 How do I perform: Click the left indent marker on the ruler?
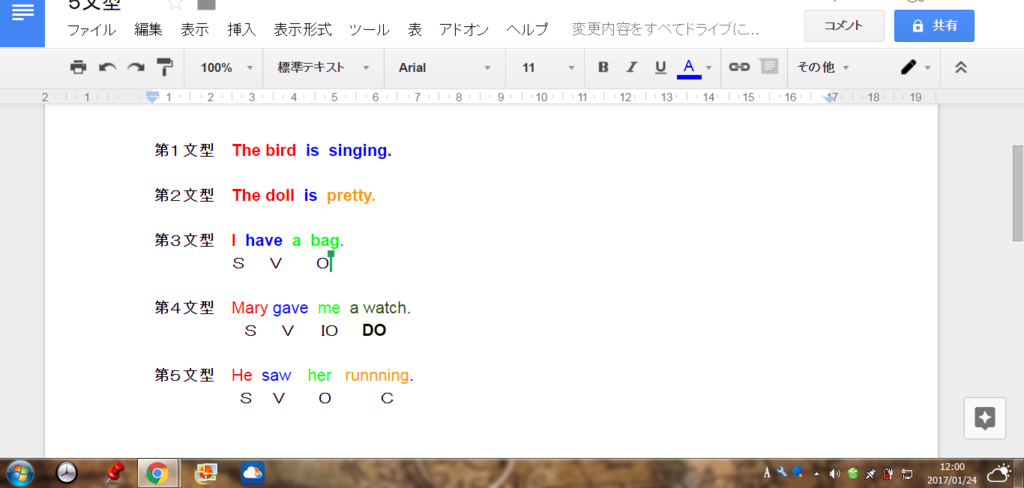point(152,98)
